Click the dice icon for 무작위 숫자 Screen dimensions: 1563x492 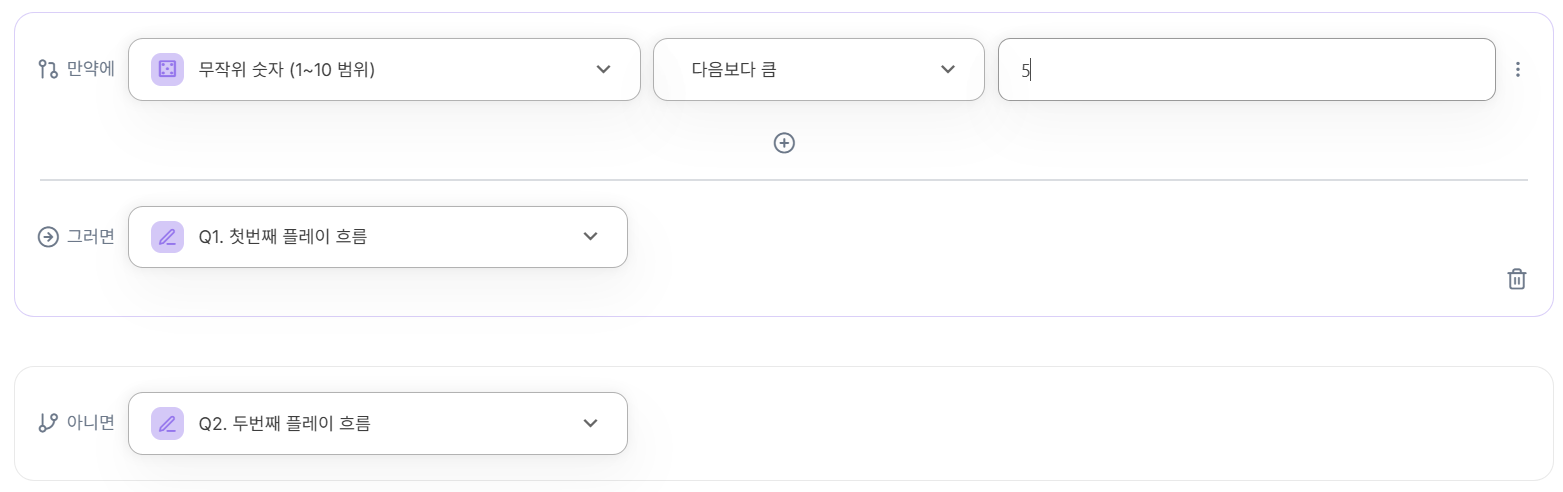167,69
